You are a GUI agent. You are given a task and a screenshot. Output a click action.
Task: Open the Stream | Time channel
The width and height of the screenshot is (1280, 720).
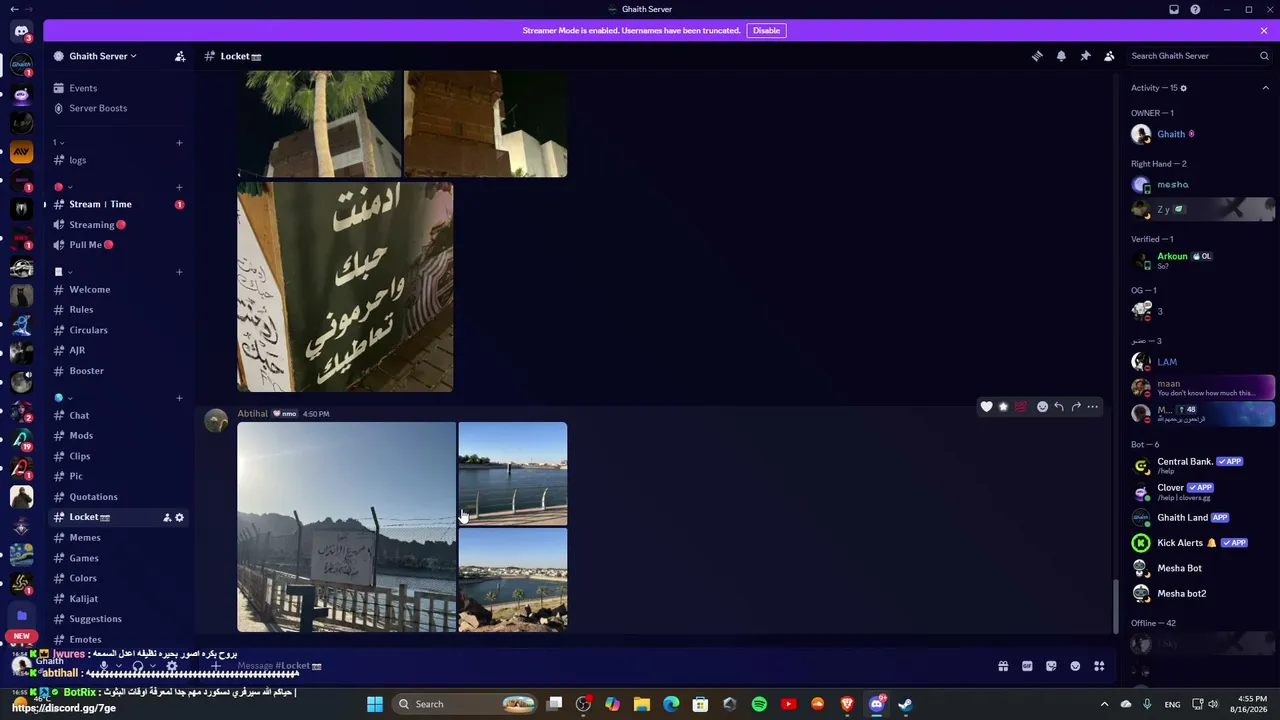(100, 204)
